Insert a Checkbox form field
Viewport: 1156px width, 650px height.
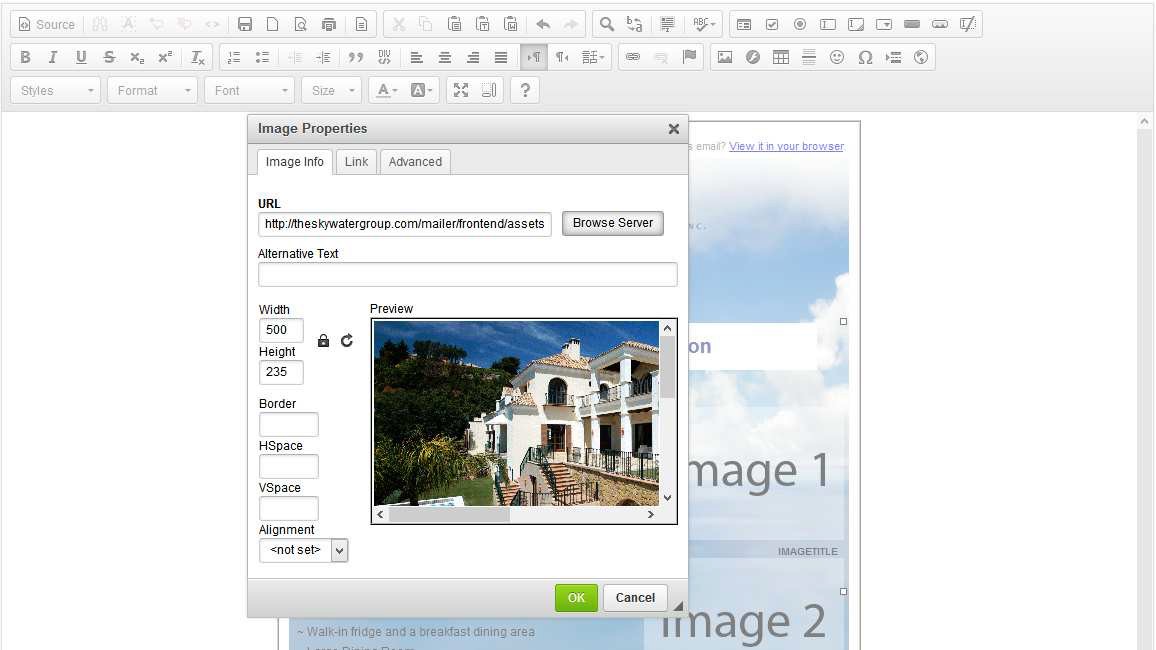[772, 24]
